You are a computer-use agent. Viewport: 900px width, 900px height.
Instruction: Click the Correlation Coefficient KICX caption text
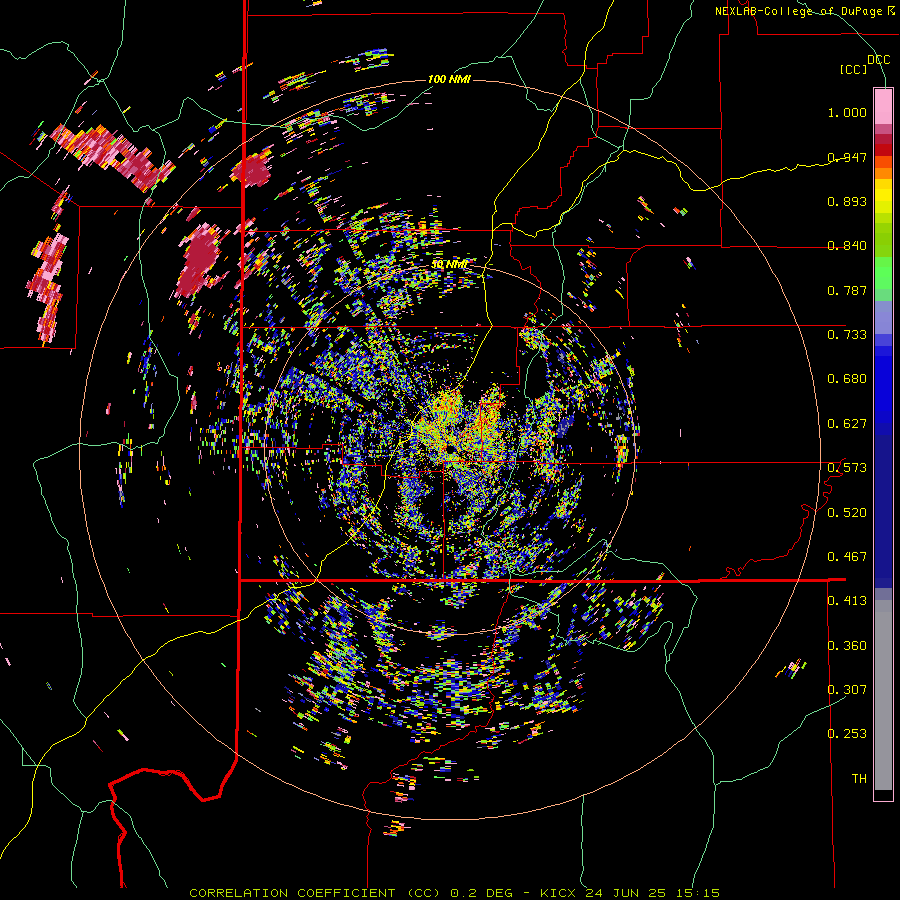tap(454, 893)
